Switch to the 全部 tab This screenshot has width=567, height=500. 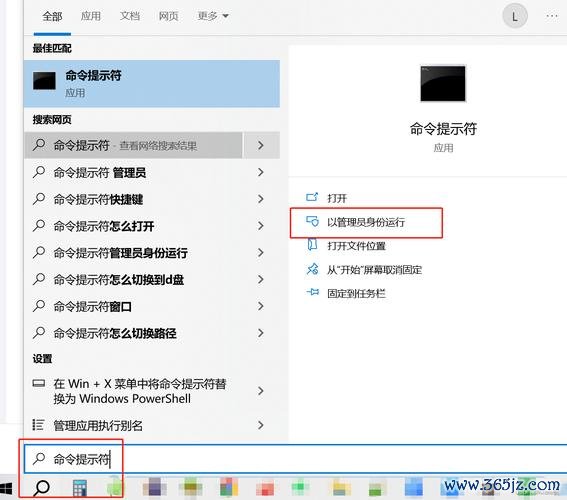(52, 16)
